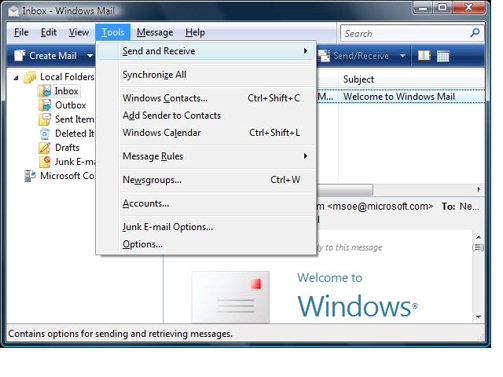Select Microsoft Communities newsgroup item

pyautogui.click(x=68, y=176)
